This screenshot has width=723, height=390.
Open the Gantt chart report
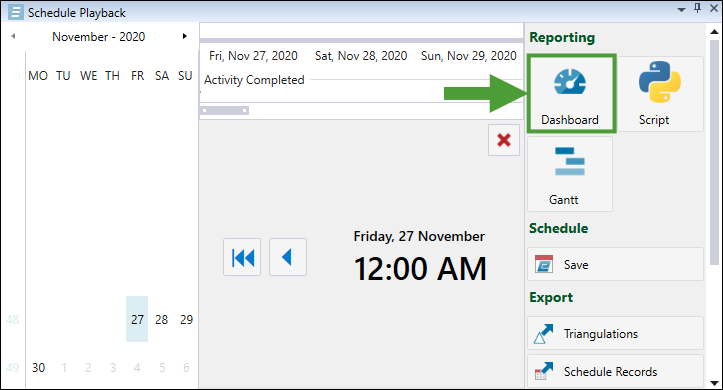pyautogui.click(x=570, y=174)
